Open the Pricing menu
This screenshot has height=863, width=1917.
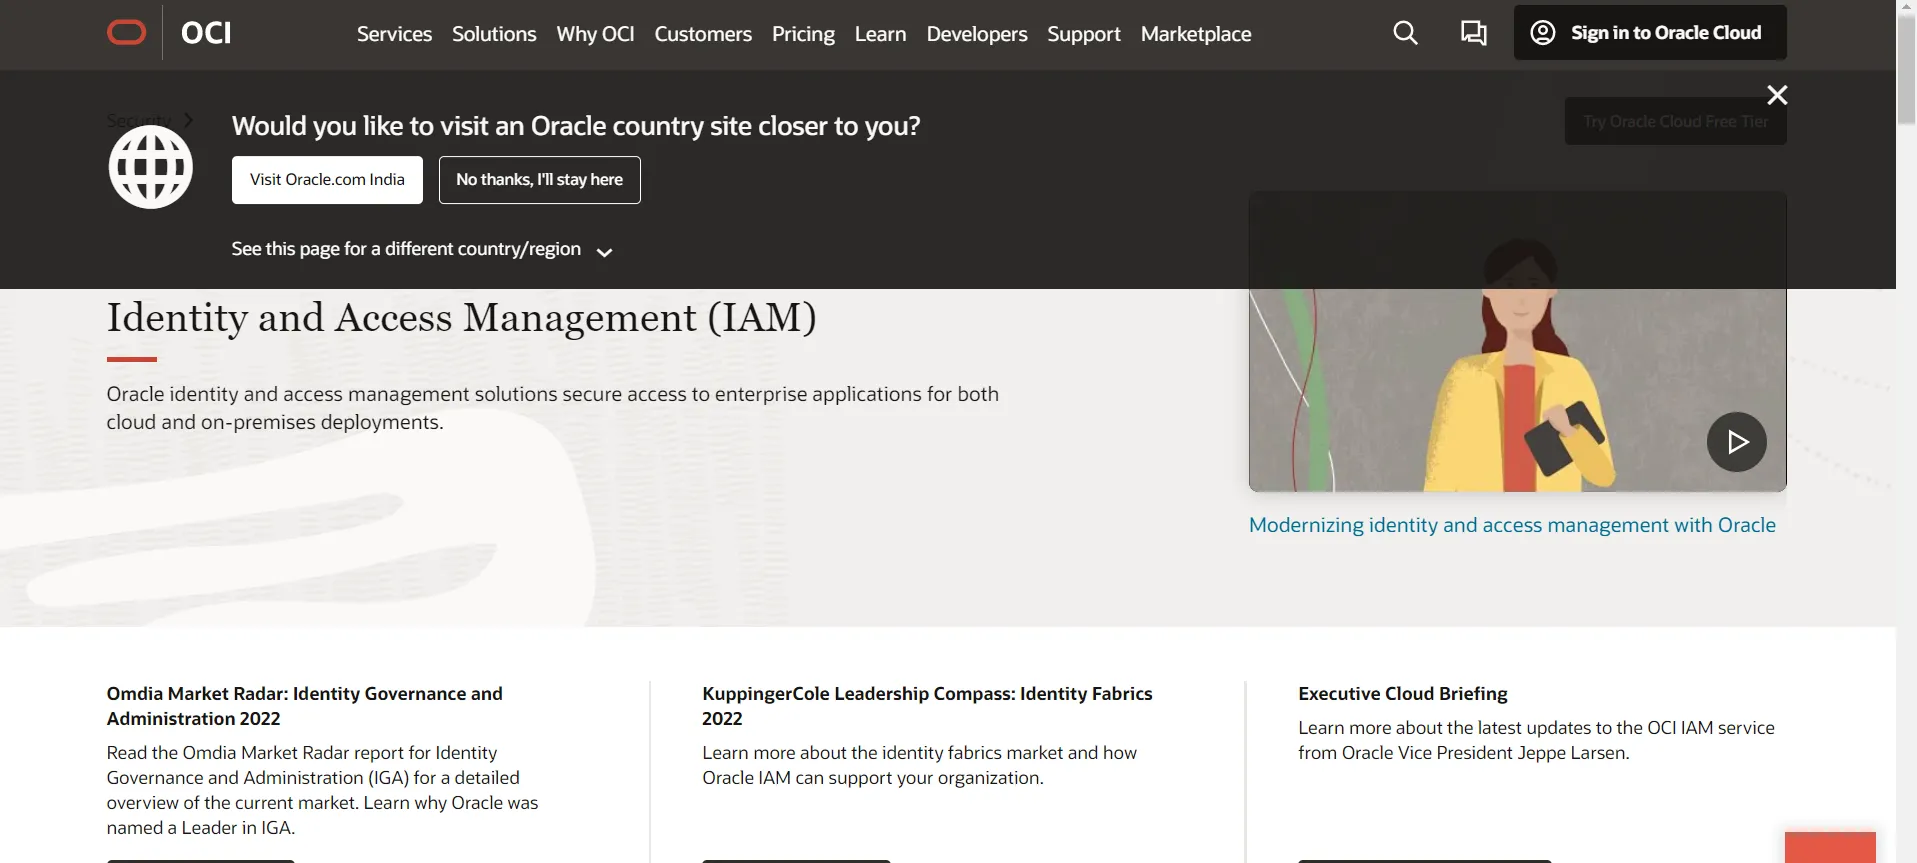(x=803, y=34)
